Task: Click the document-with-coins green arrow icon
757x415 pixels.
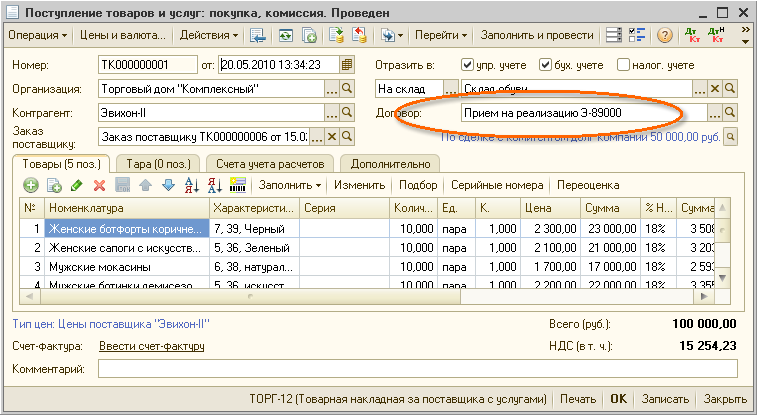Action: click(x=336, y=35)
